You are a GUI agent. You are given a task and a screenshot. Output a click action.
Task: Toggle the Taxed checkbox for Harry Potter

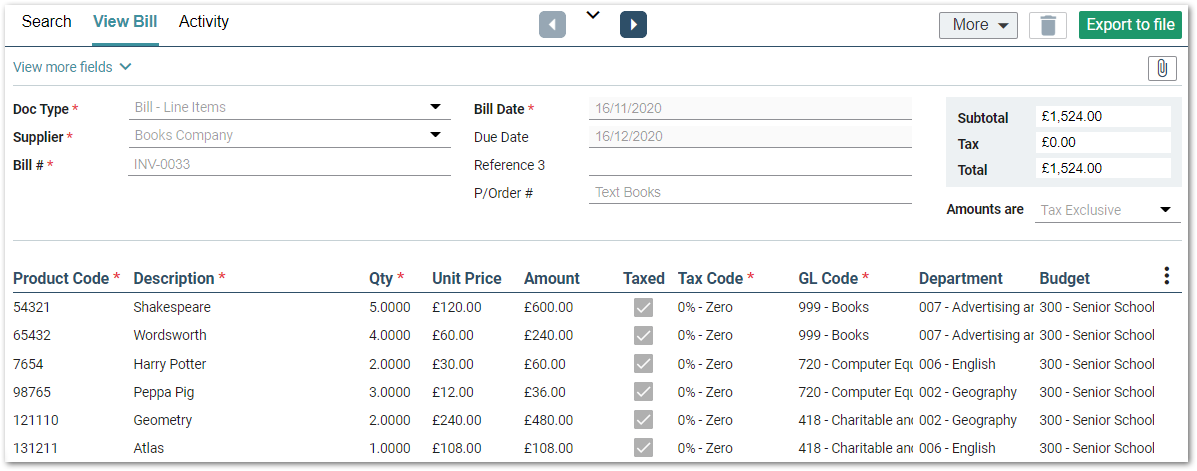pos(643,364)
